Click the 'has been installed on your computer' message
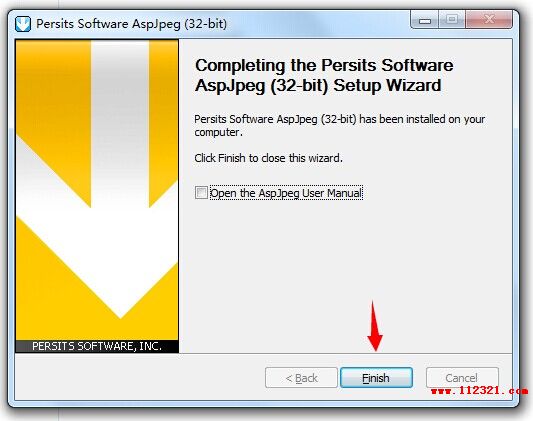Screen dimensions: 533x421 coord(340,125)
